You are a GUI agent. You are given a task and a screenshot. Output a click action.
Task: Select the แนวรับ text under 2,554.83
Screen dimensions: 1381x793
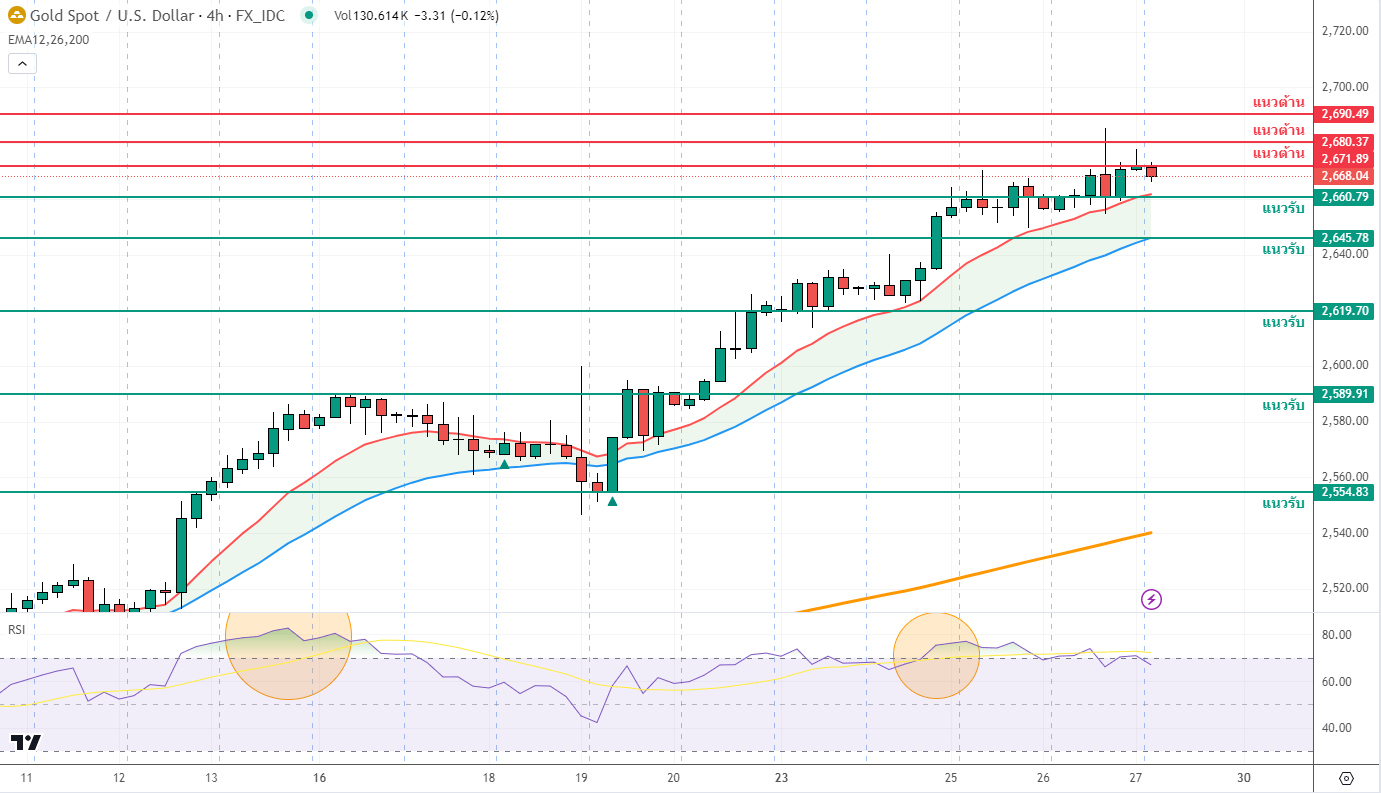1283,503
